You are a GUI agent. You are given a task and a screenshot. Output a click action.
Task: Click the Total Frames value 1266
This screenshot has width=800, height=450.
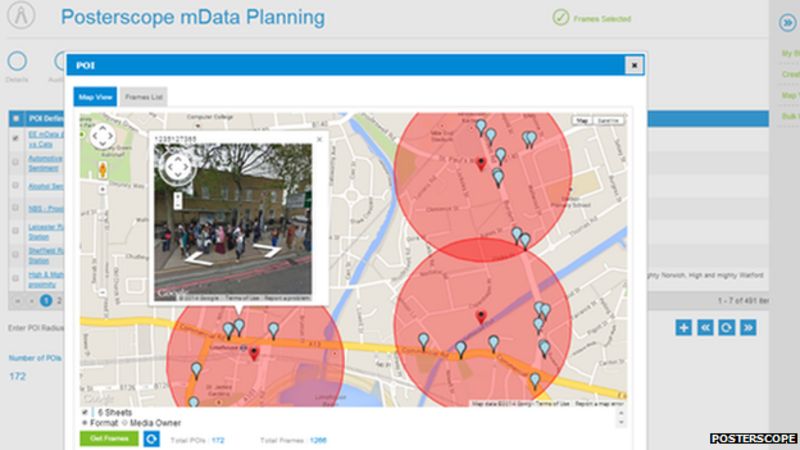tap(318, 440)
